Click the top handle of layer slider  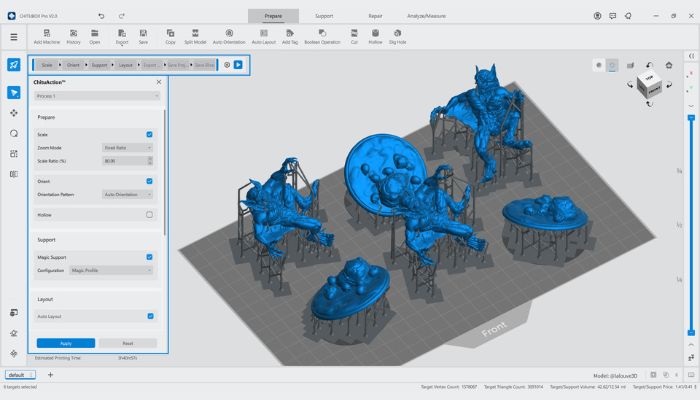pyautogui.click(x=692, y=118)
